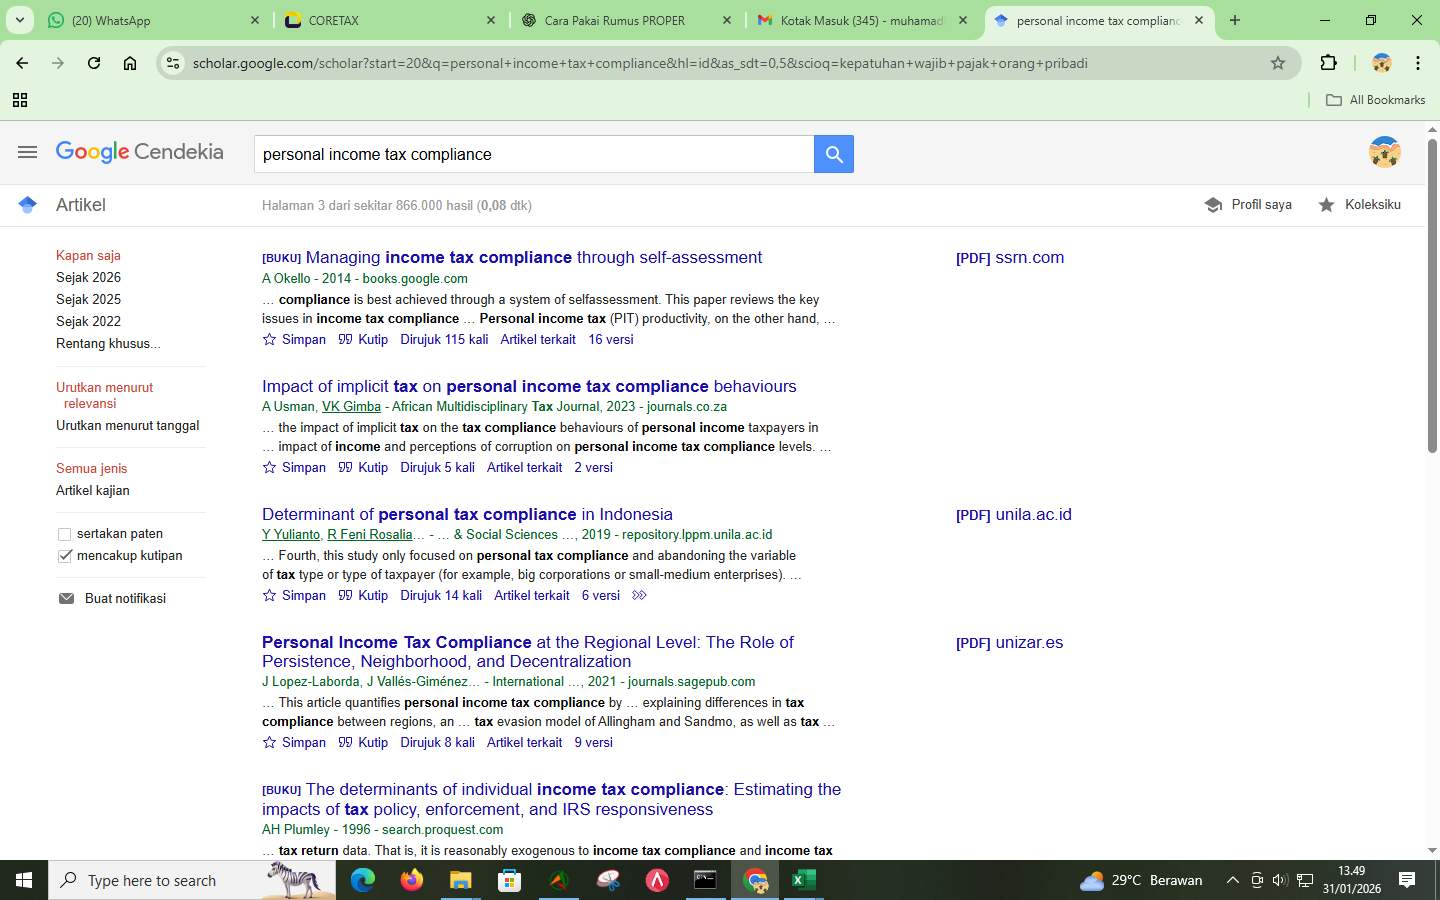This screenshot has width=1440, height=900.
Task: Open the unizar.es PDF link
Action: 1010,642
